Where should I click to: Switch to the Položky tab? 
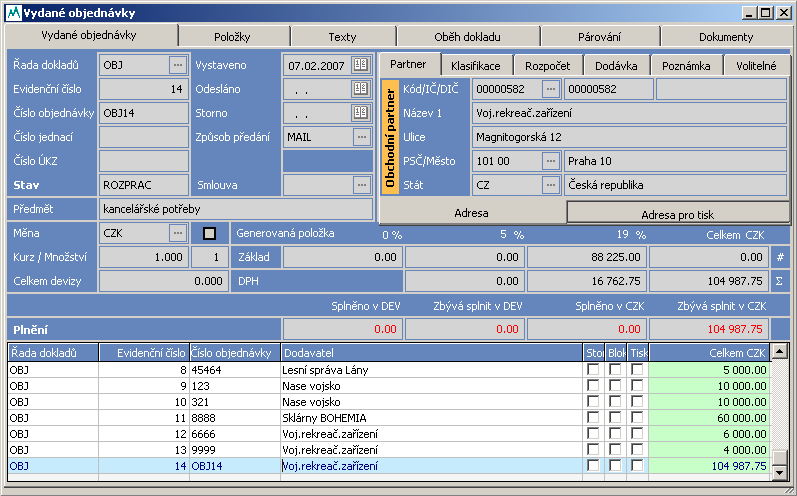click(232, 36)
